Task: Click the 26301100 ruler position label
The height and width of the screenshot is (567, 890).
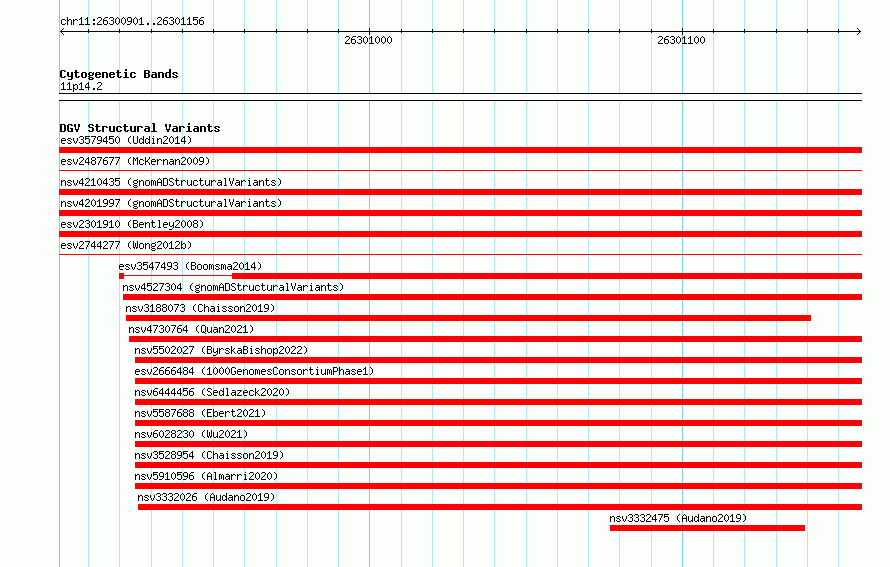Action: 681,40
